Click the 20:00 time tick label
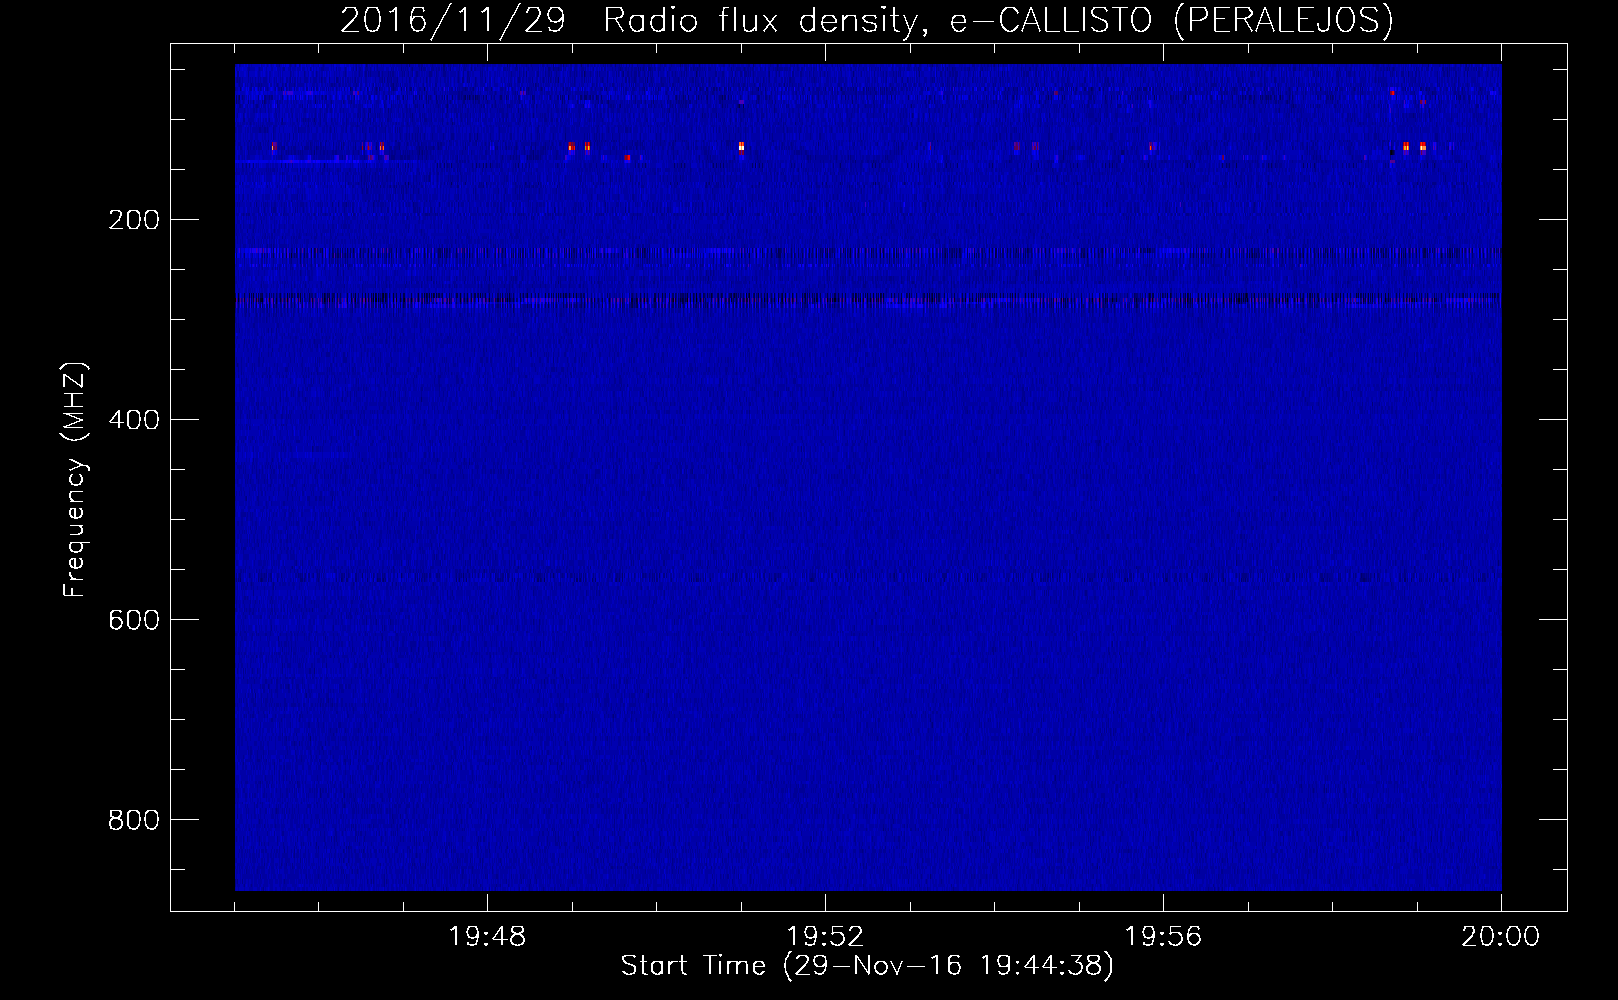The height and width of the screenshot is (1000, 1618). coord(1501,937)
